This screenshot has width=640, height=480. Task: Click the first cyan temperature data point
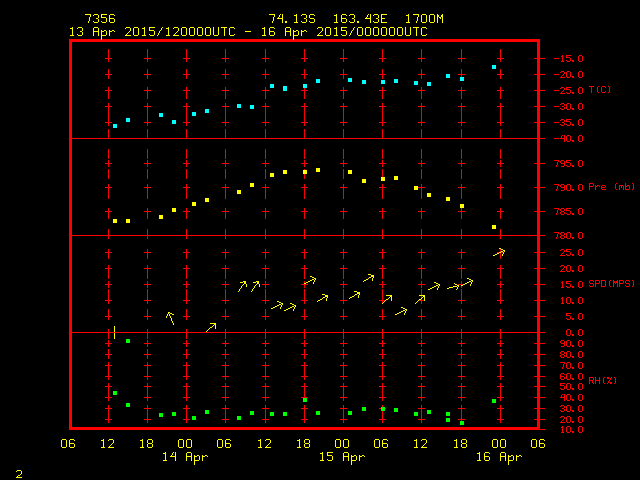[115, 126]
